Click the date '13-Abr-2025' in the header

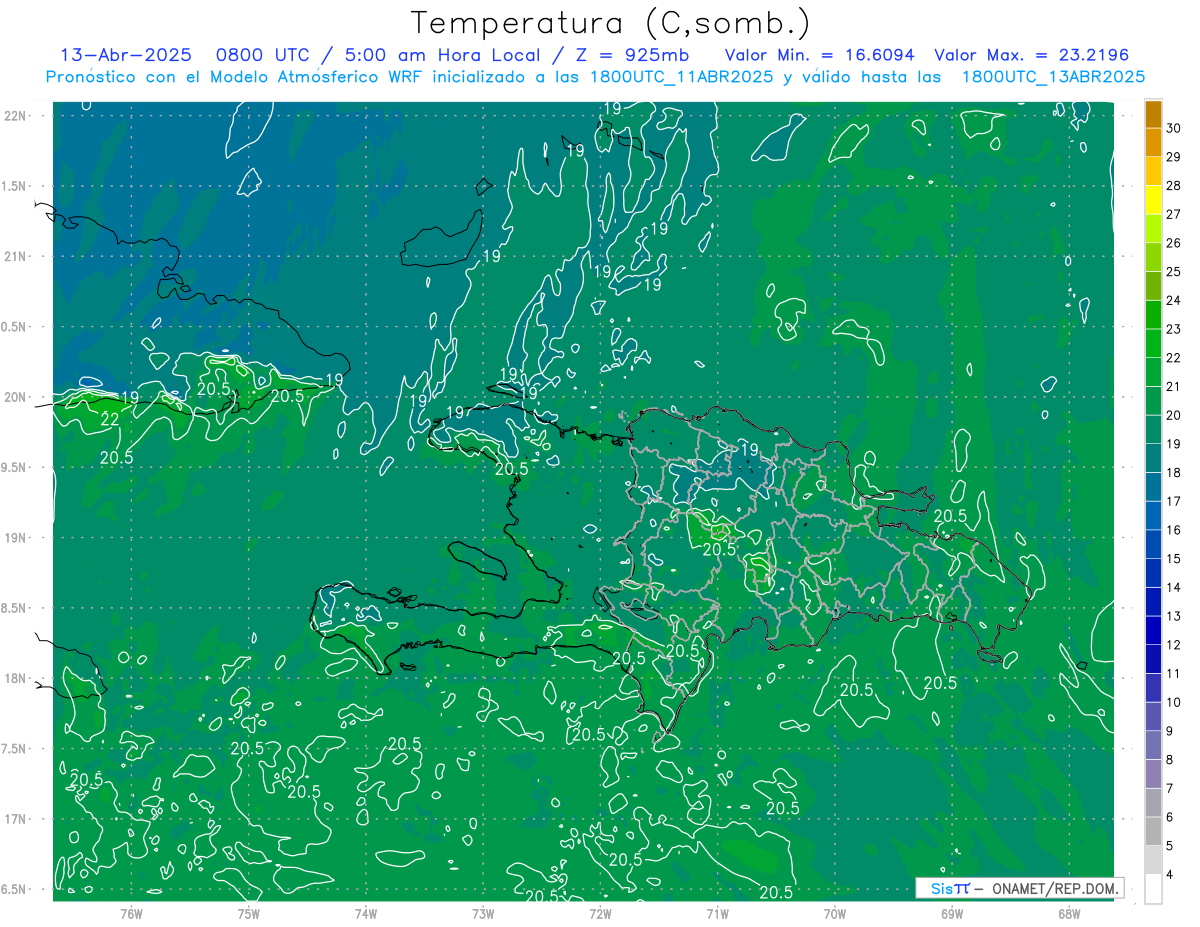pyautogui.click(x=126, y=55)
